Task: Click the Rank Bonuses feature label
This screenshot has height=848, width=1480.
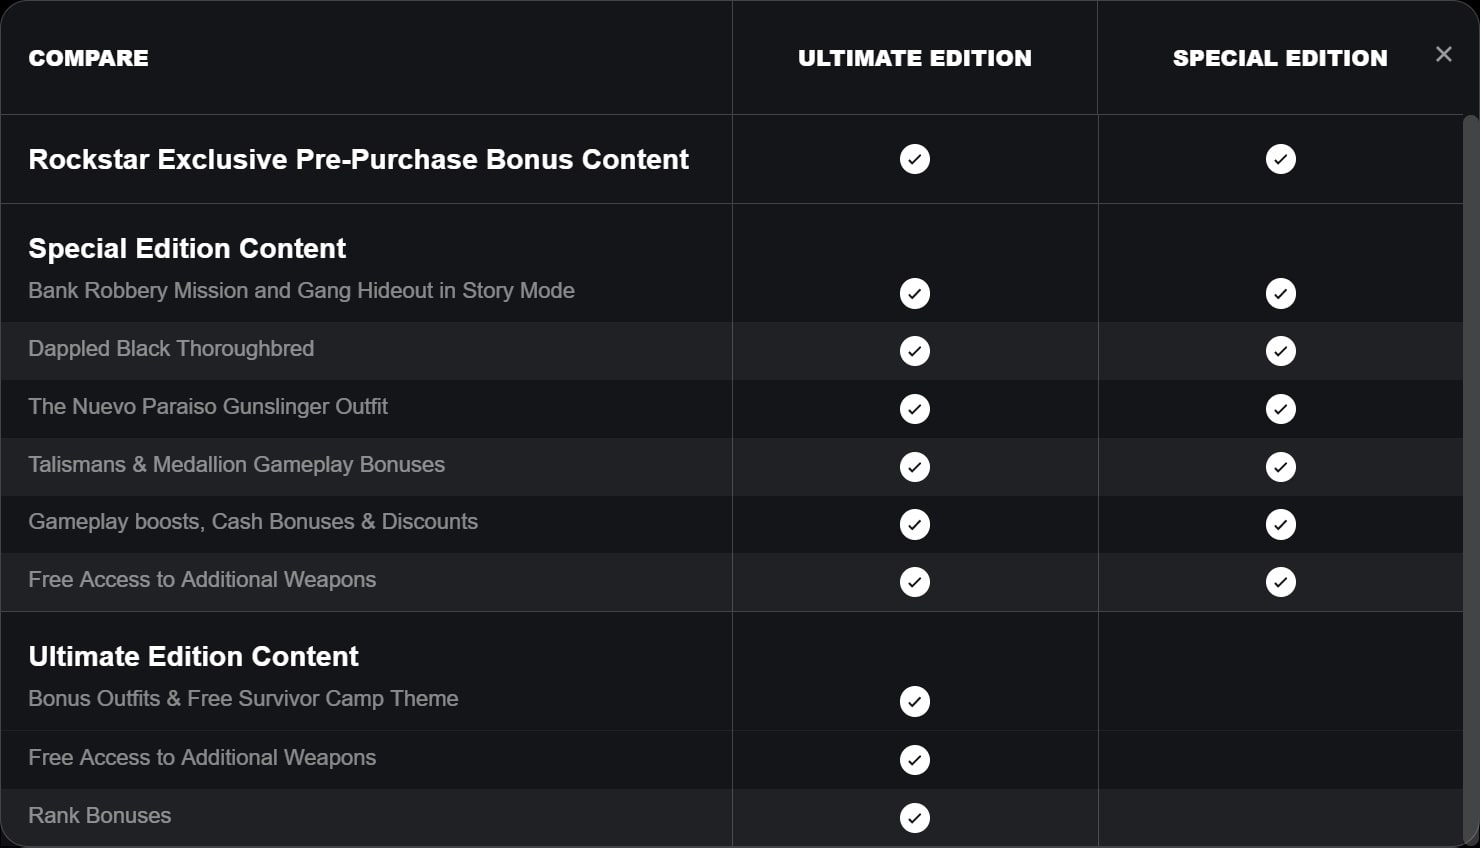Action: (100, 815)
